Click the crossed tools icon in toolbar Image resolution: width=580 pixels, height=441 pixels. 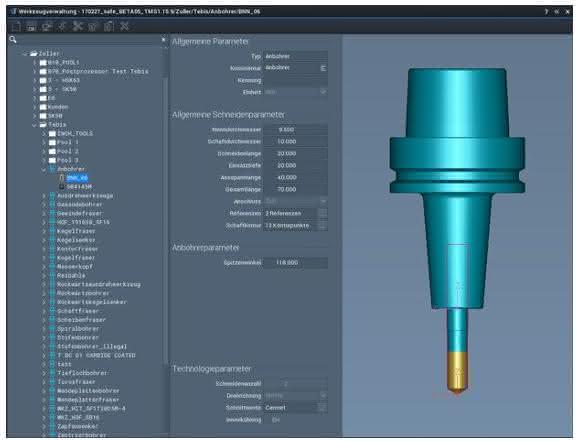pyautogui.click(x=124, y=26)
